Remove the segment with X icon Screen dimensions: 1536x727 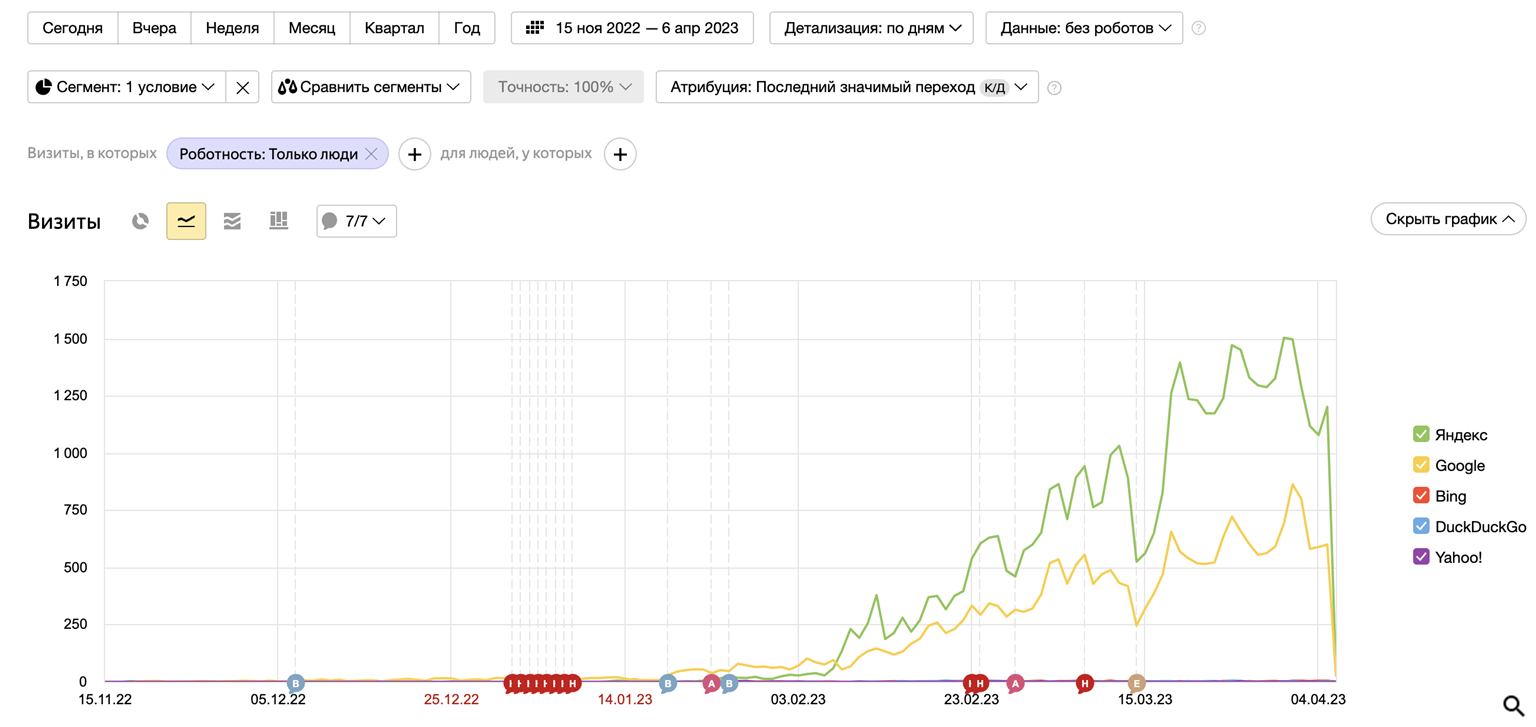click(x=242, y=87)
